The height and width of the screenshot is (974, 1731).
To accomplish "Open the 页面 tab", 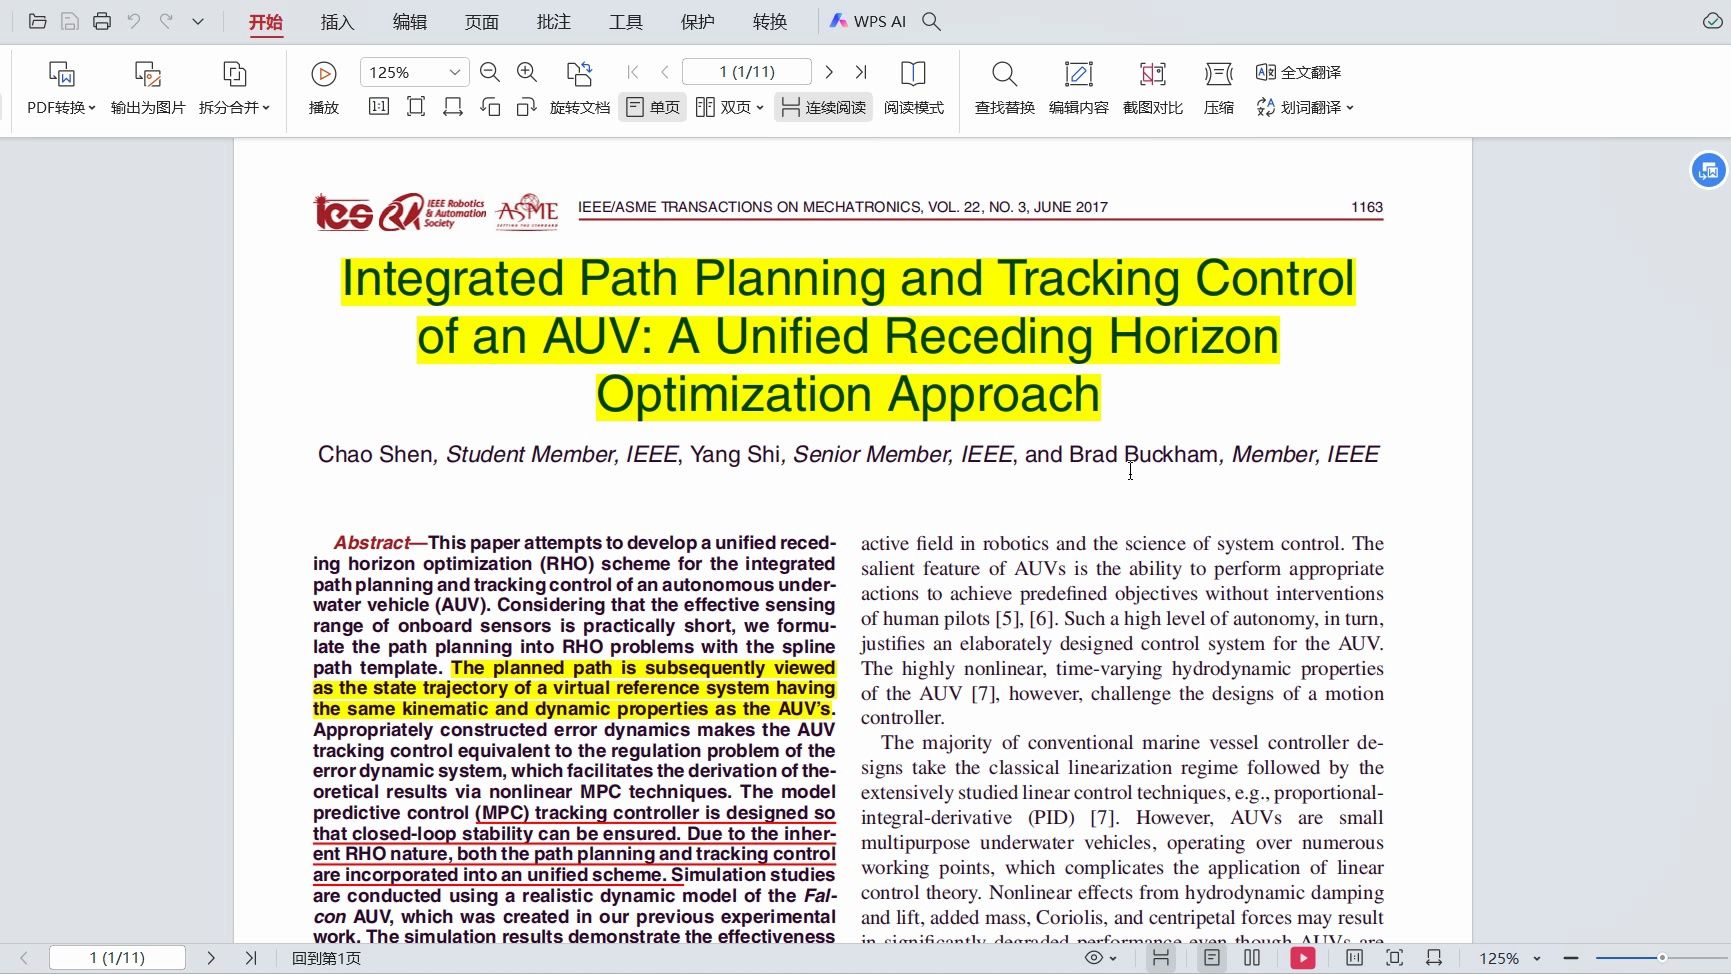I will 481,22.
